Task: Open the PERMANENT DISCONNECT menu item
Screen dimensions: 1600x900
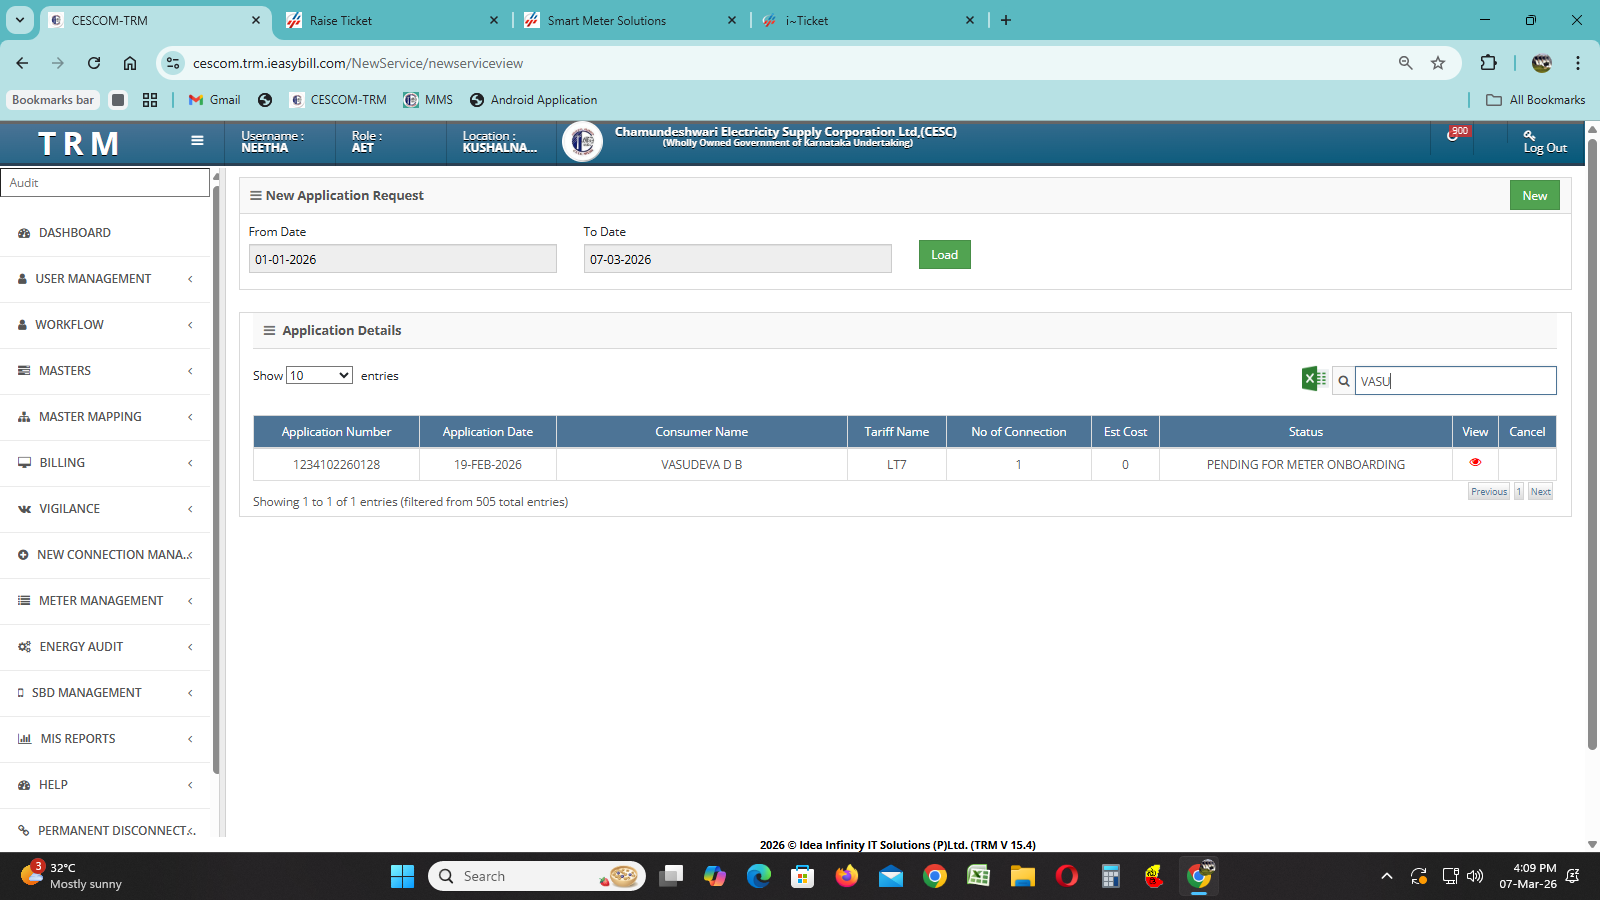Action: point(105,831)
